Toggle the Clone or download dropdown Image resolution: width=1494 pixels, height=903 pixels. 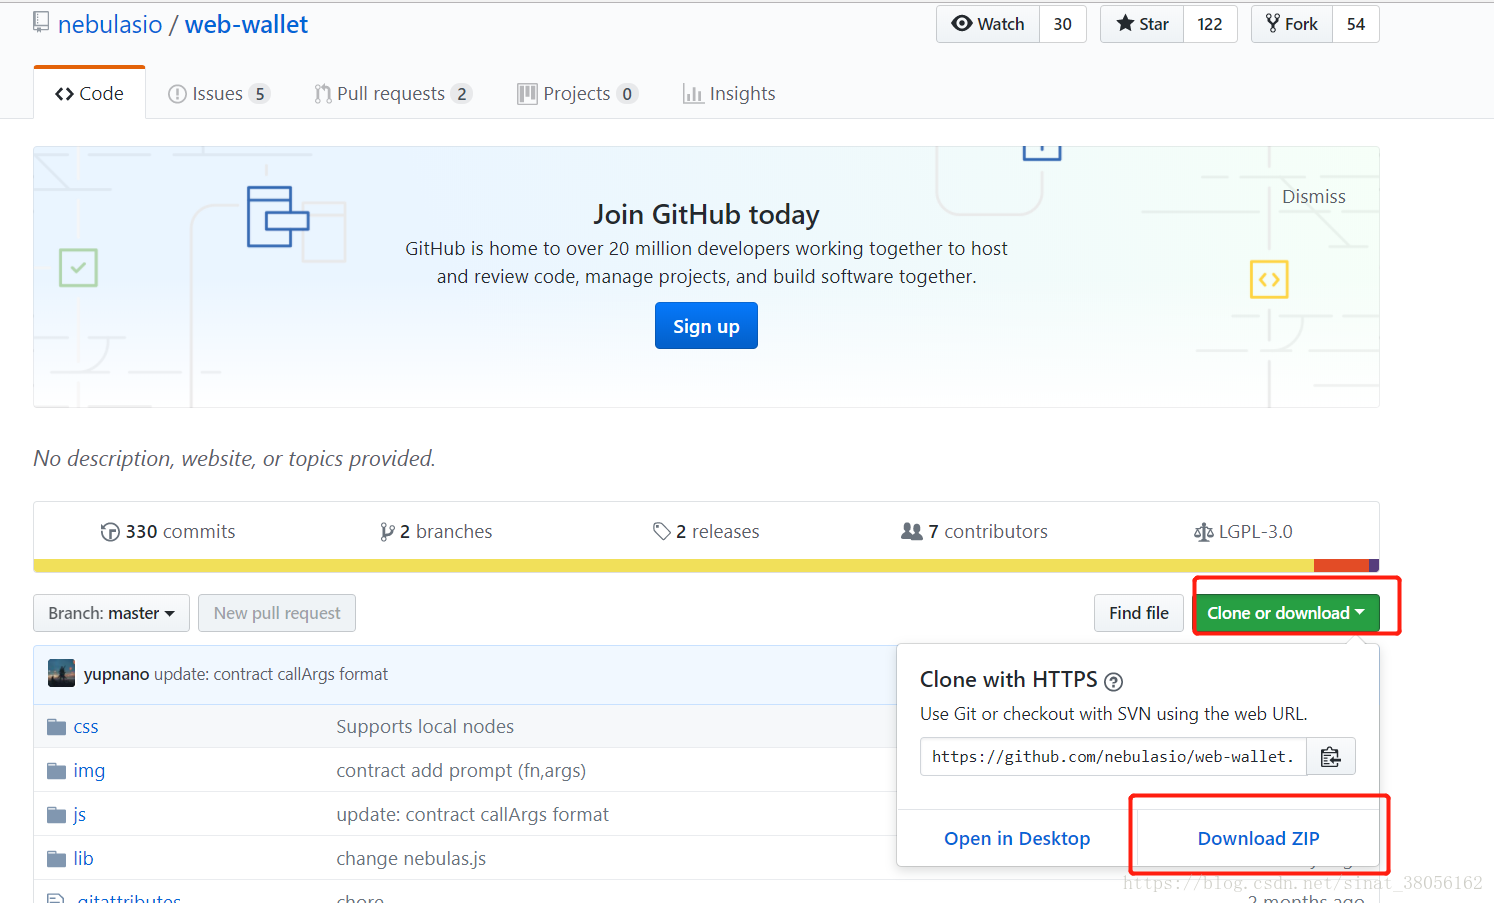(1286, 613)
